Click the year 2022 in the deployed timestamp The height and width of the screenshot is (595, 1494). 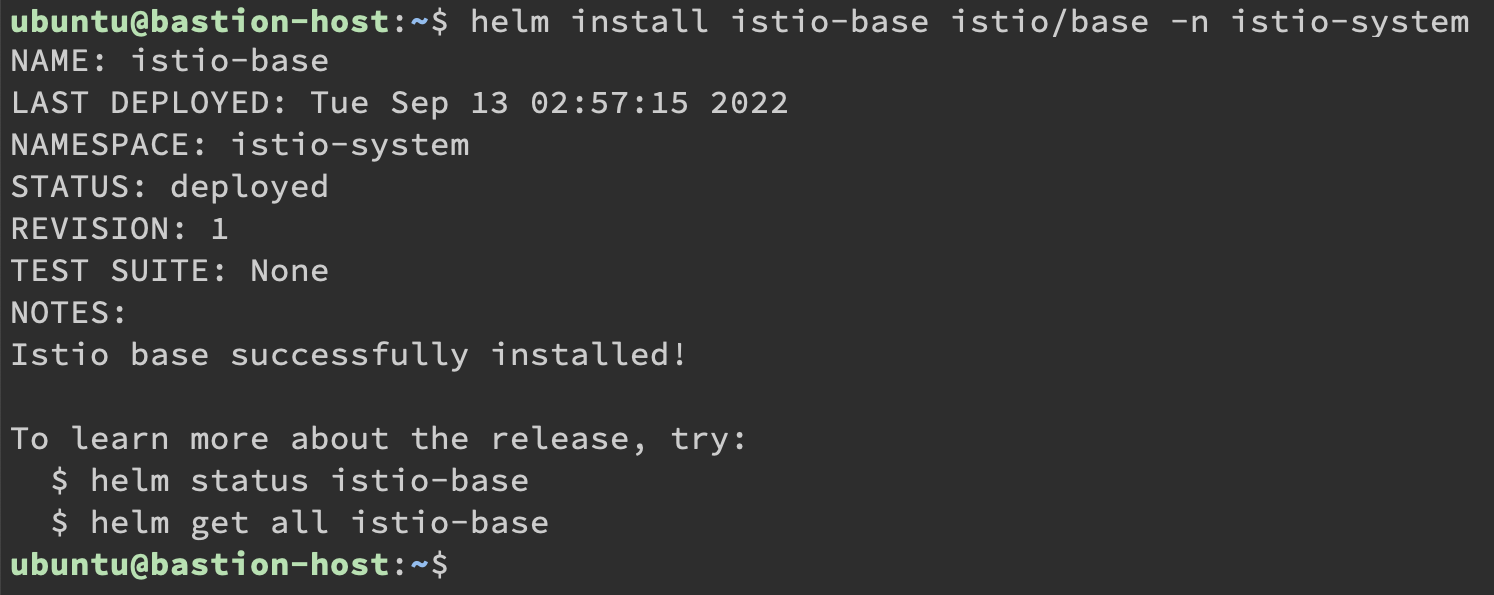[749, 103]
